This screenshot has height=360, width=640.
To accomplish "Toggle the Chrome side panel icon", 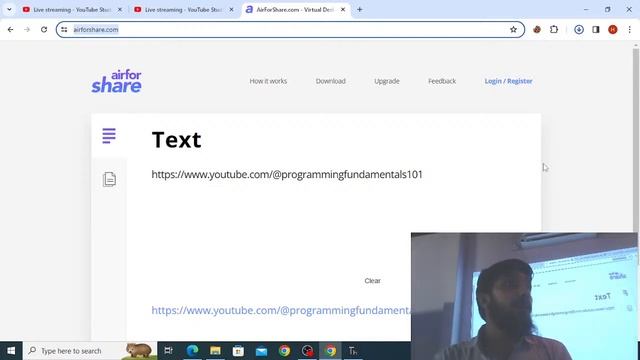I will (x=596, y=29).
